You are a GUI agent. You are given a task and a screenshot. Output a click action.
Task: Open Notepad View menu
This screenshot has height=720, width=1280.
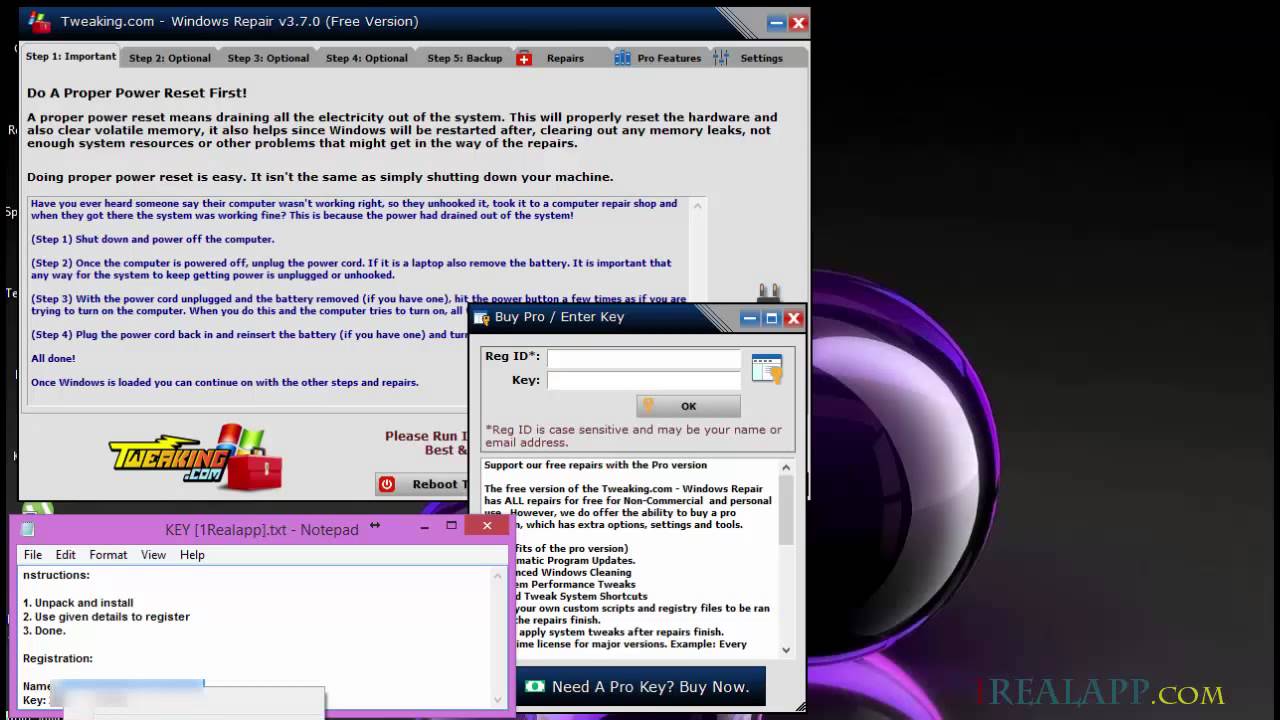pos(153,555)
